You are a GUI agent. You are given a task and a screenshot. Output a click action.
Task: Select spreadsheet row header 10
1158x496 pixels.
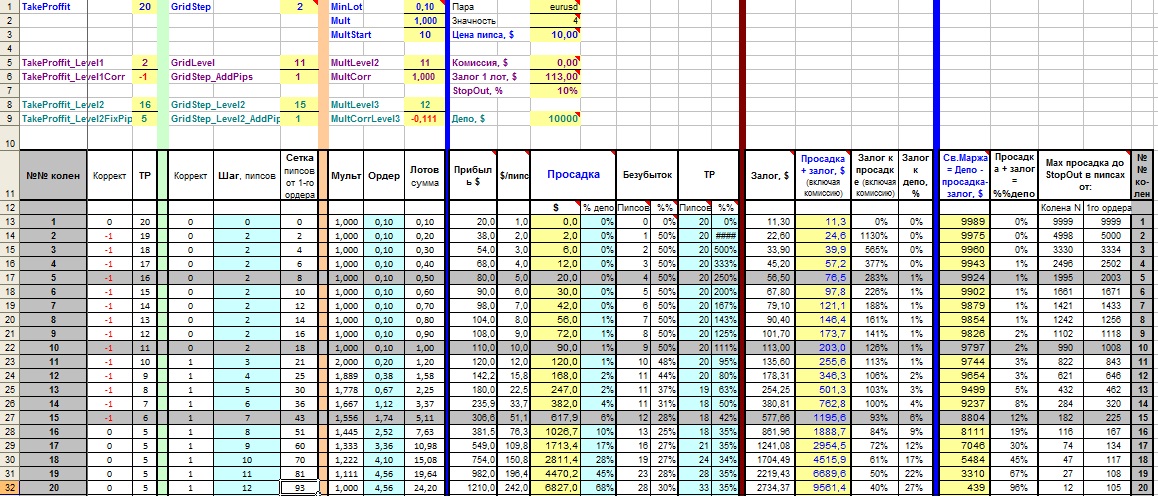pyautogui.click(x=9, y=140)
